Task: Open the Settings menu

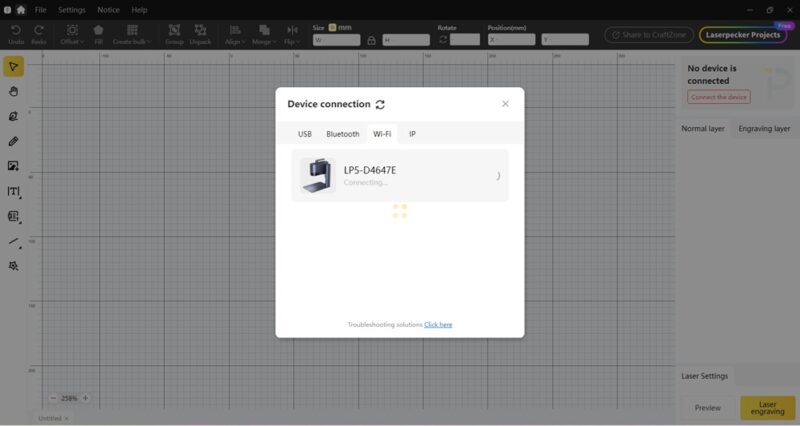Action: [x=71, y=10]
